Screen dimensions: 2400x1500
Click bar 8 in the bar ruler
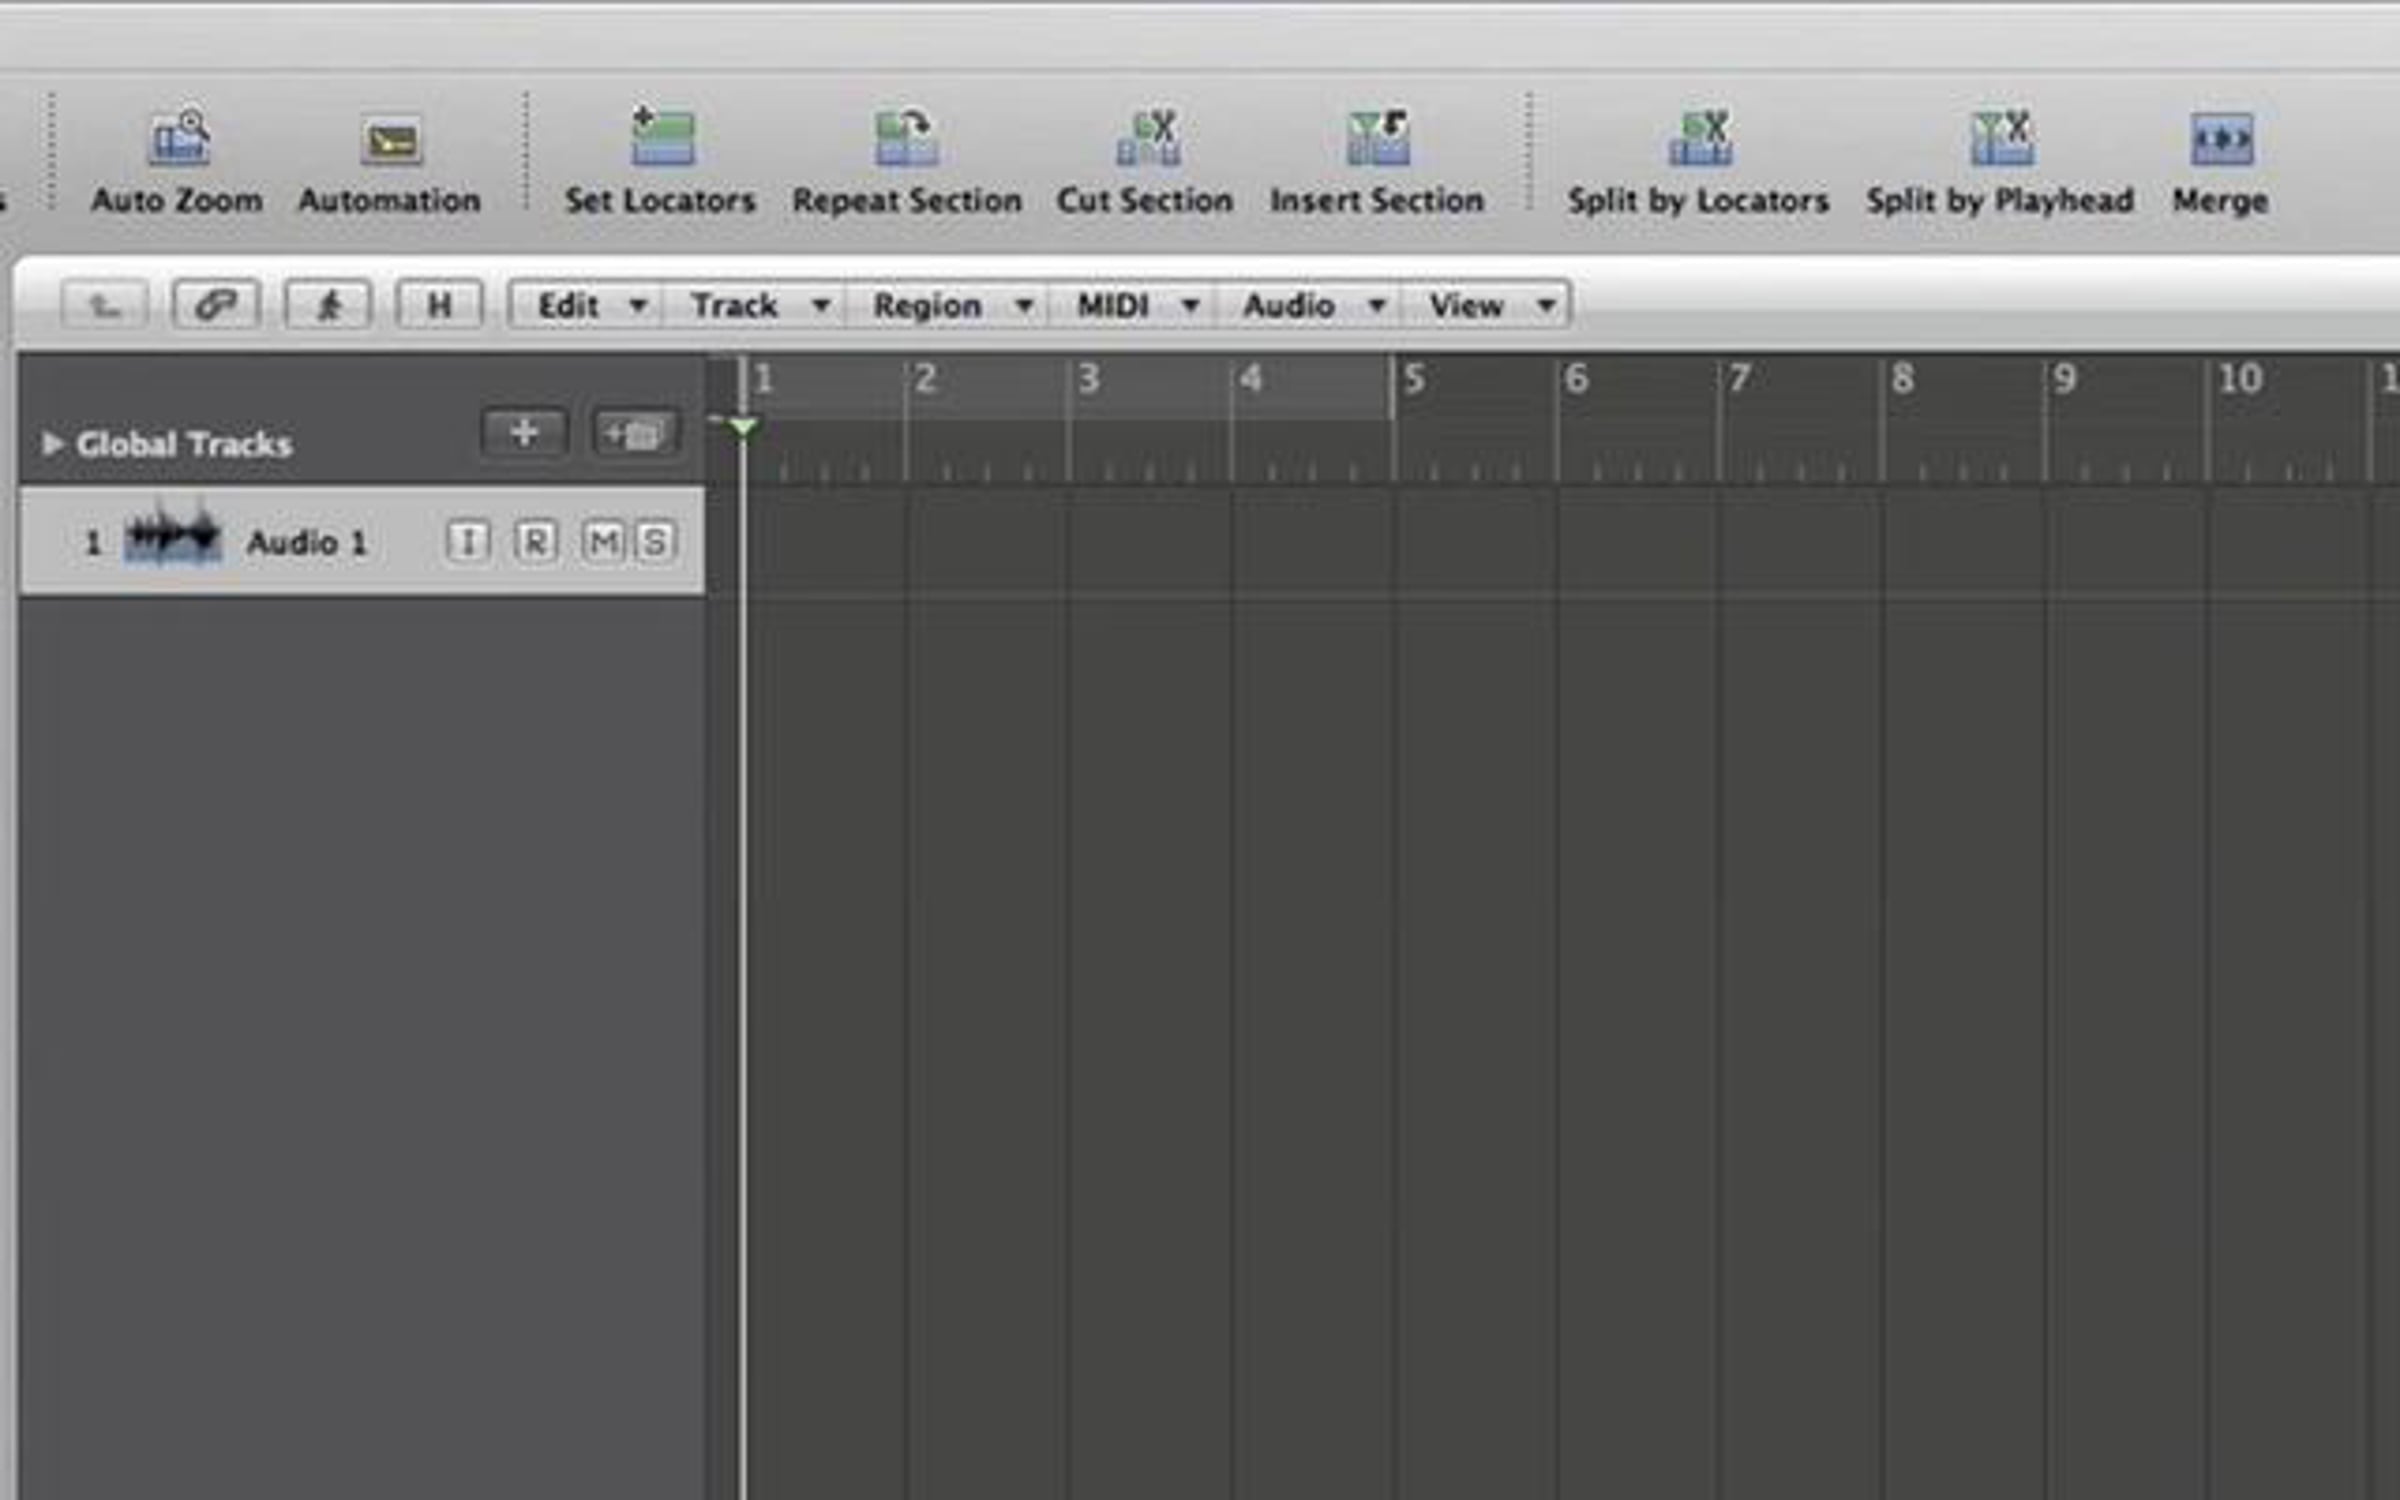(x=1902, y=379)
